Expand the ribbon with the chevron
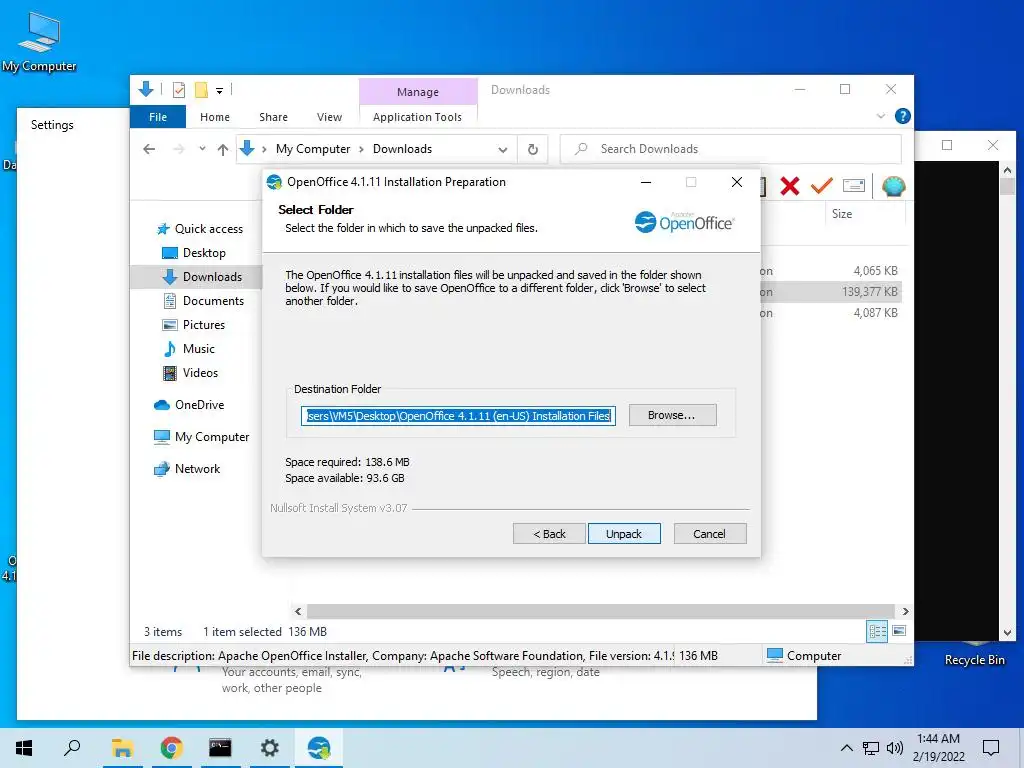Screen dimensions: 1024x768 tap(880, 116)
